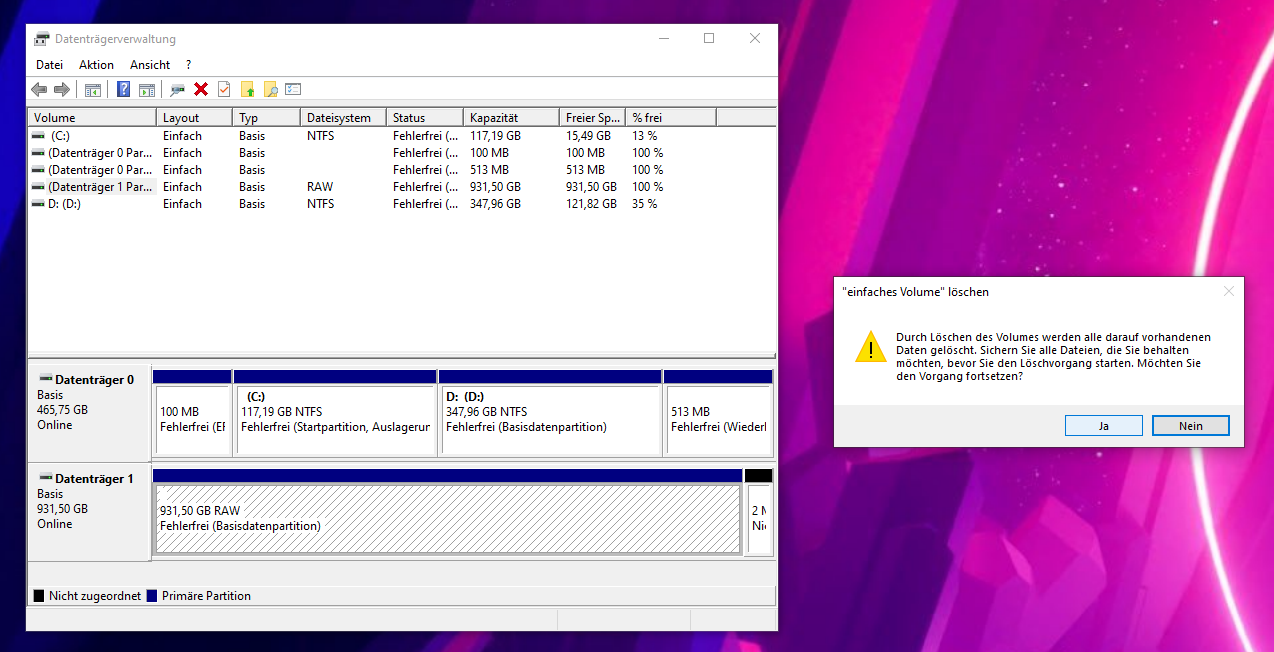Open the Datei menu
Screen dimensions: 1274x652
[x=49, y=65]
